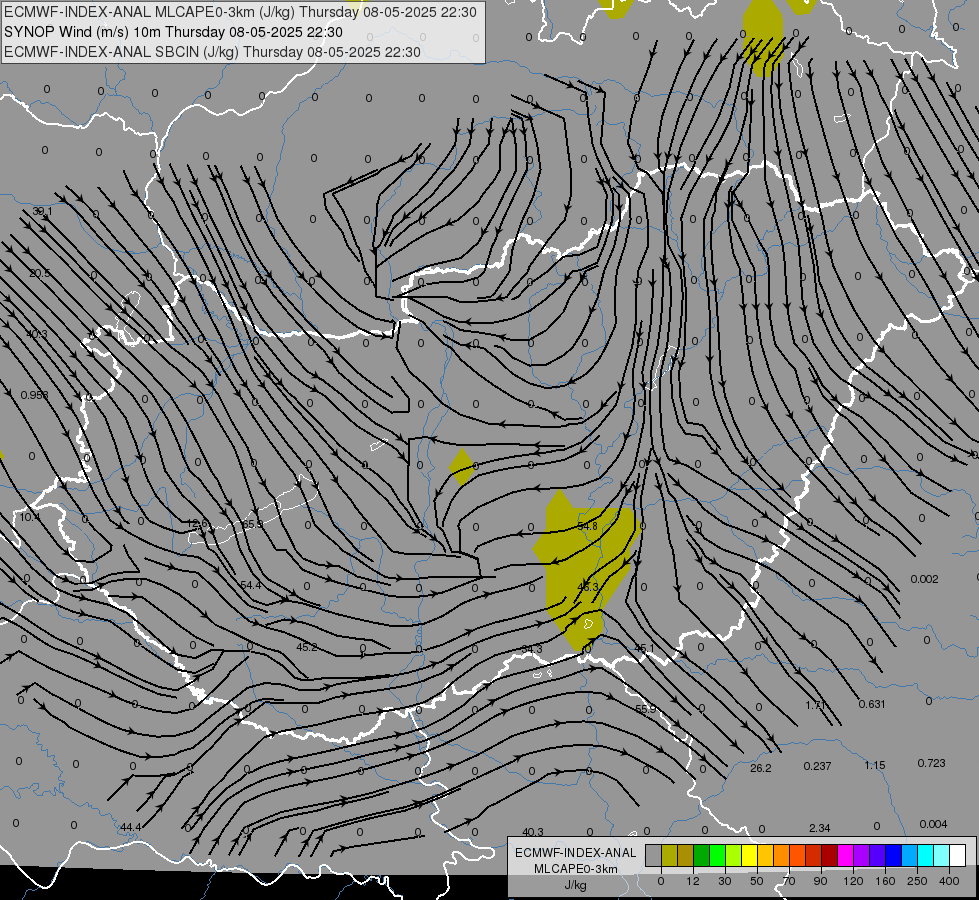The image size is (979, 900).
Task: Click the SBCIN title line
Action: pos(212,52)
